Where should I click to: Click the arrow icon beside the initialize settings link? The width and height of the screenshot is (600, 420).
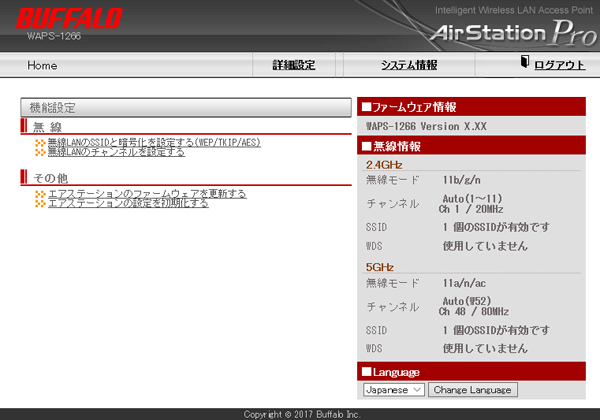[40, 202]
